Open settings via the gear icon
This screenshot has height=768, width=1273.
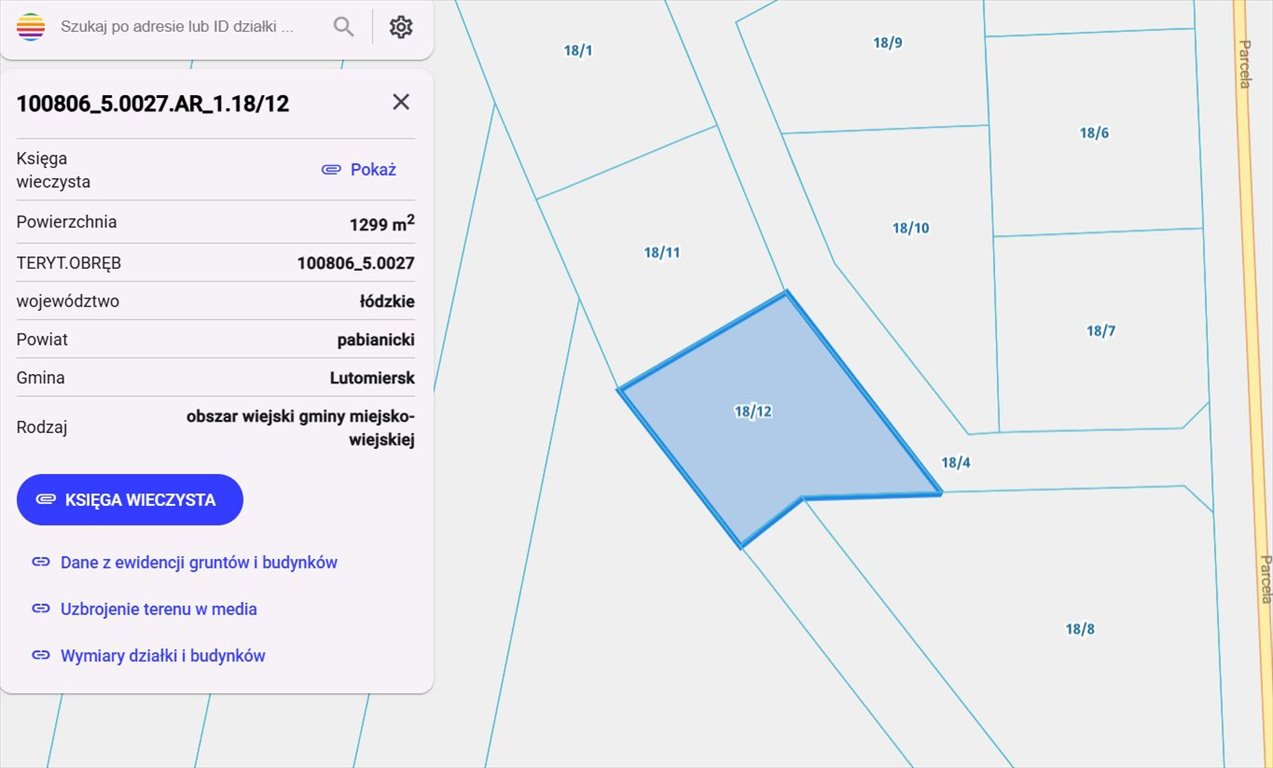[x=401, y=27]
